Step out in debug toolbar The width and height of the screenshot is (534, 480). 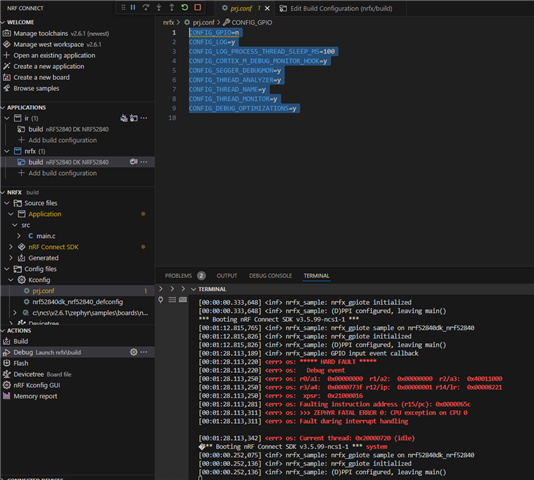(172, 7)
